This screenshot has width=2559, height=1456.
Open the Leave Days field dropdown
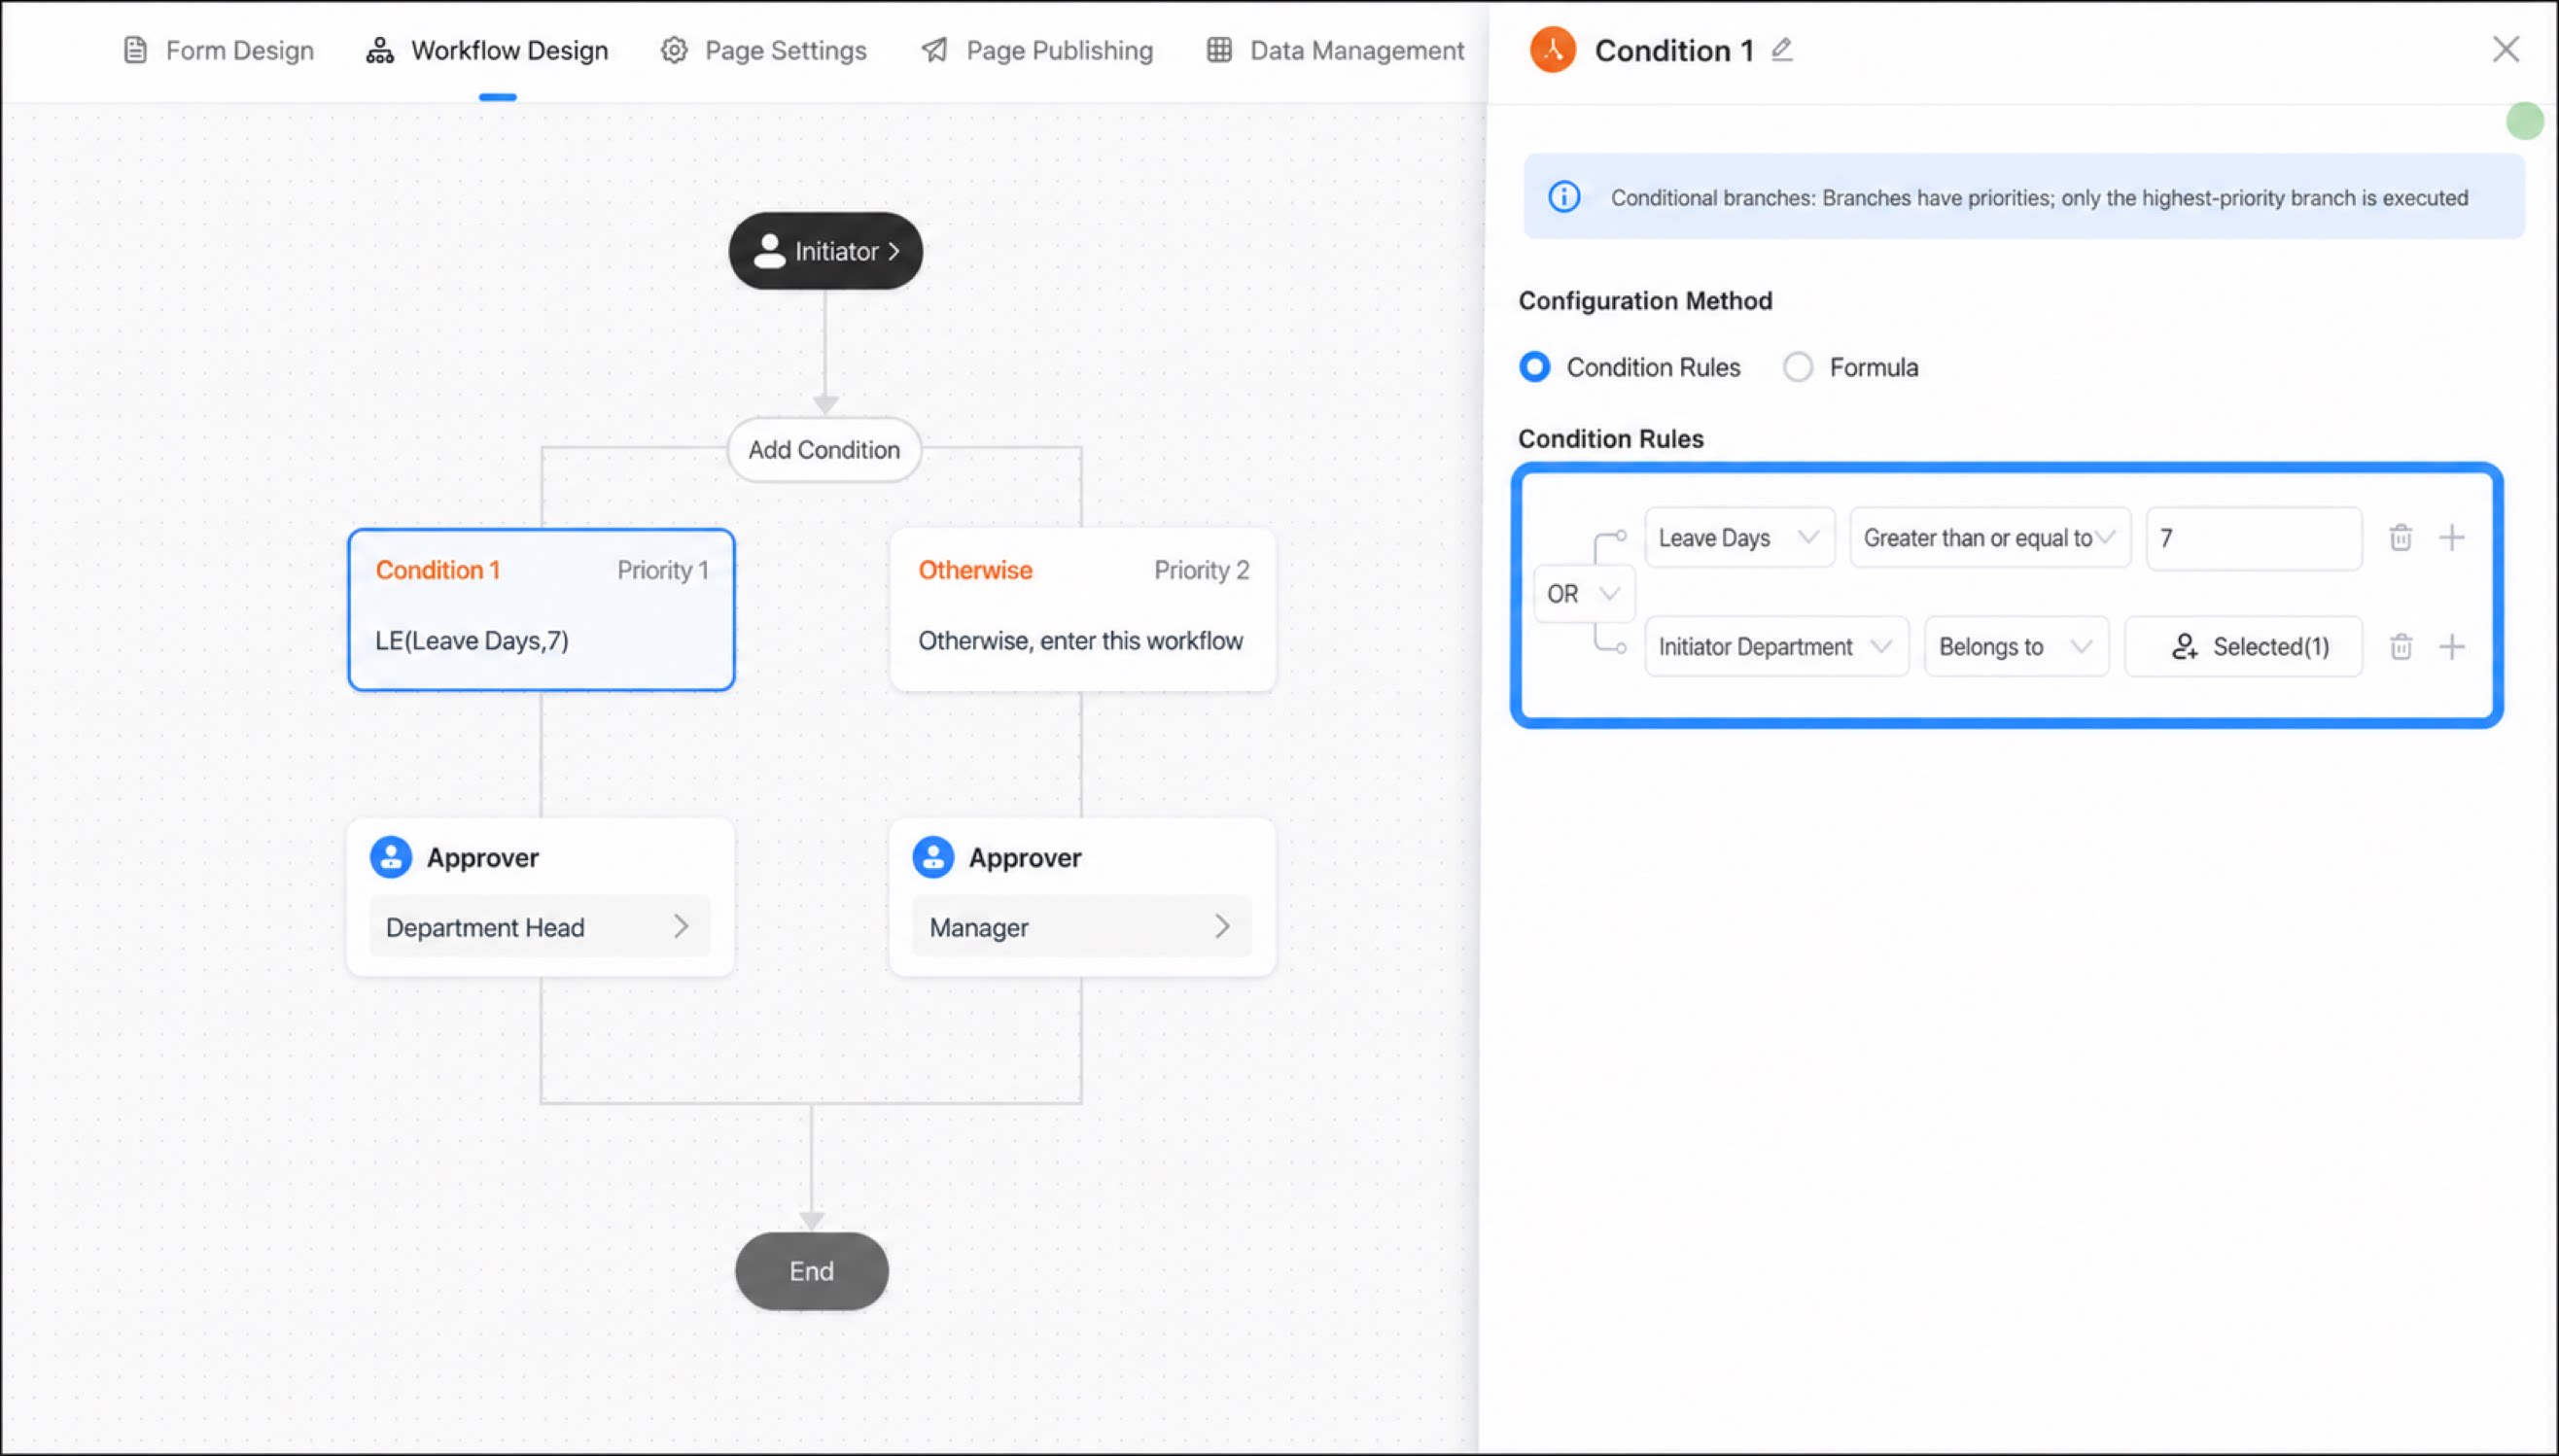[x=1739, y=538]
